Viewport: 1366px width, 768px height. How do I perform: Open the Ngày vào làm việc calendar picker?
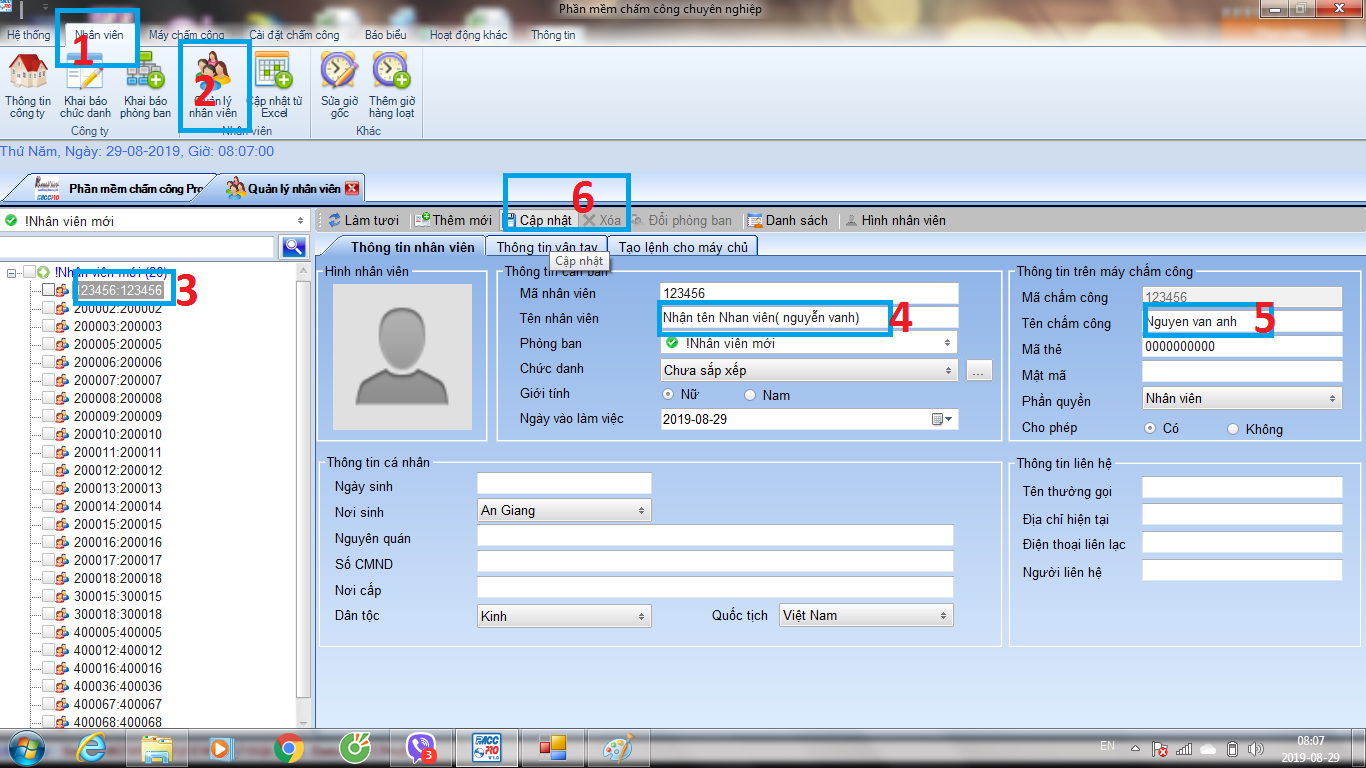tap(942, 420)
